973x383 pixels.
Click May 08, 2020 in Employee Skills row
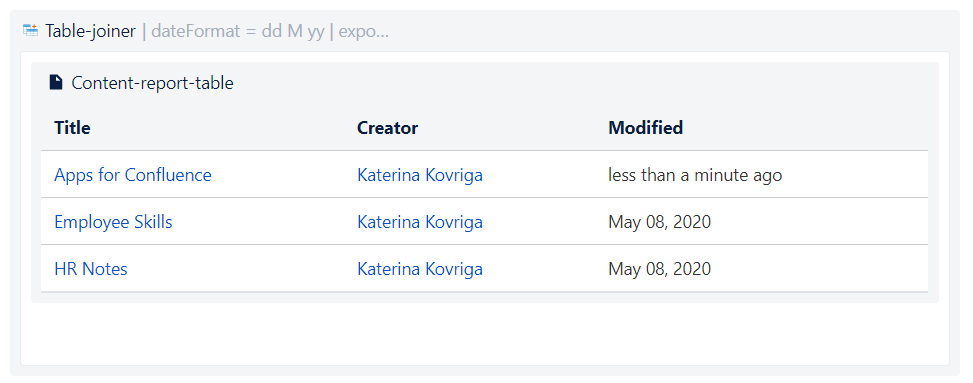pyautogui.click(x=660, y=222)
